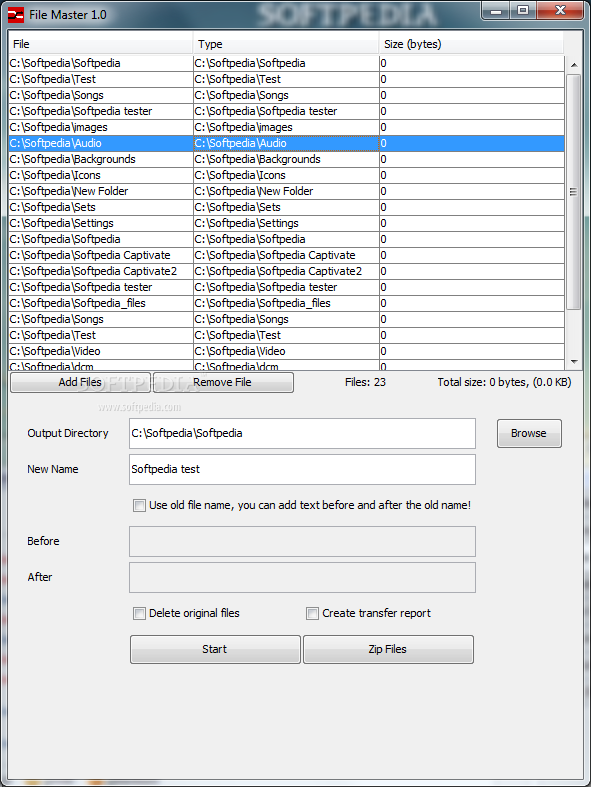Click the scrollbar up arrow of file list
Viewport: 591px width, 787px height.
(x=573, y=65)
